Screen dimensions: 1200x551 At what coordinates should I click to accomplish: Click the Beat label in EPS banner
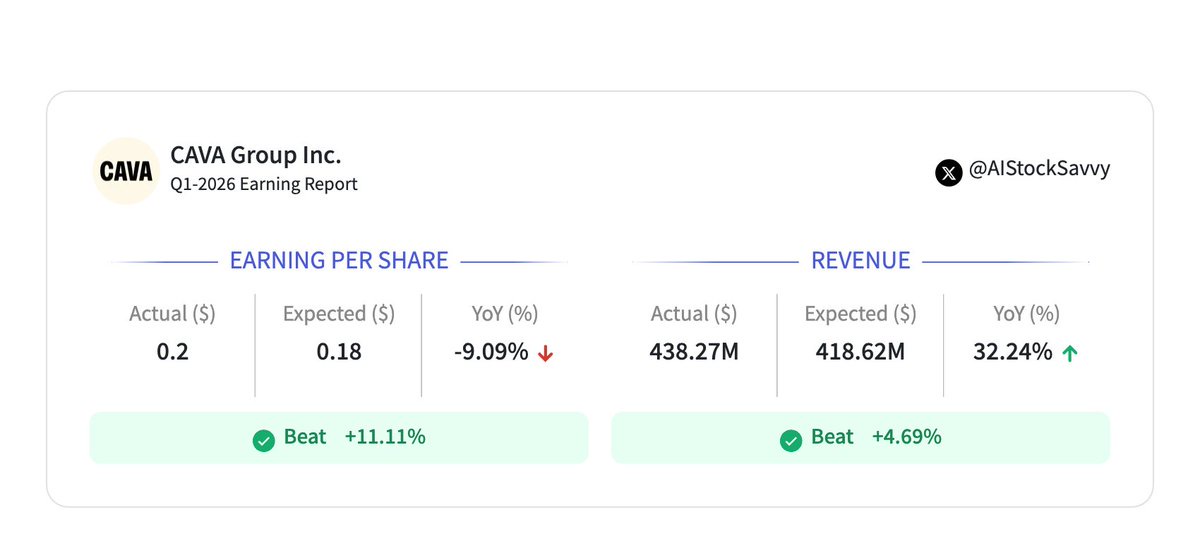306,437
